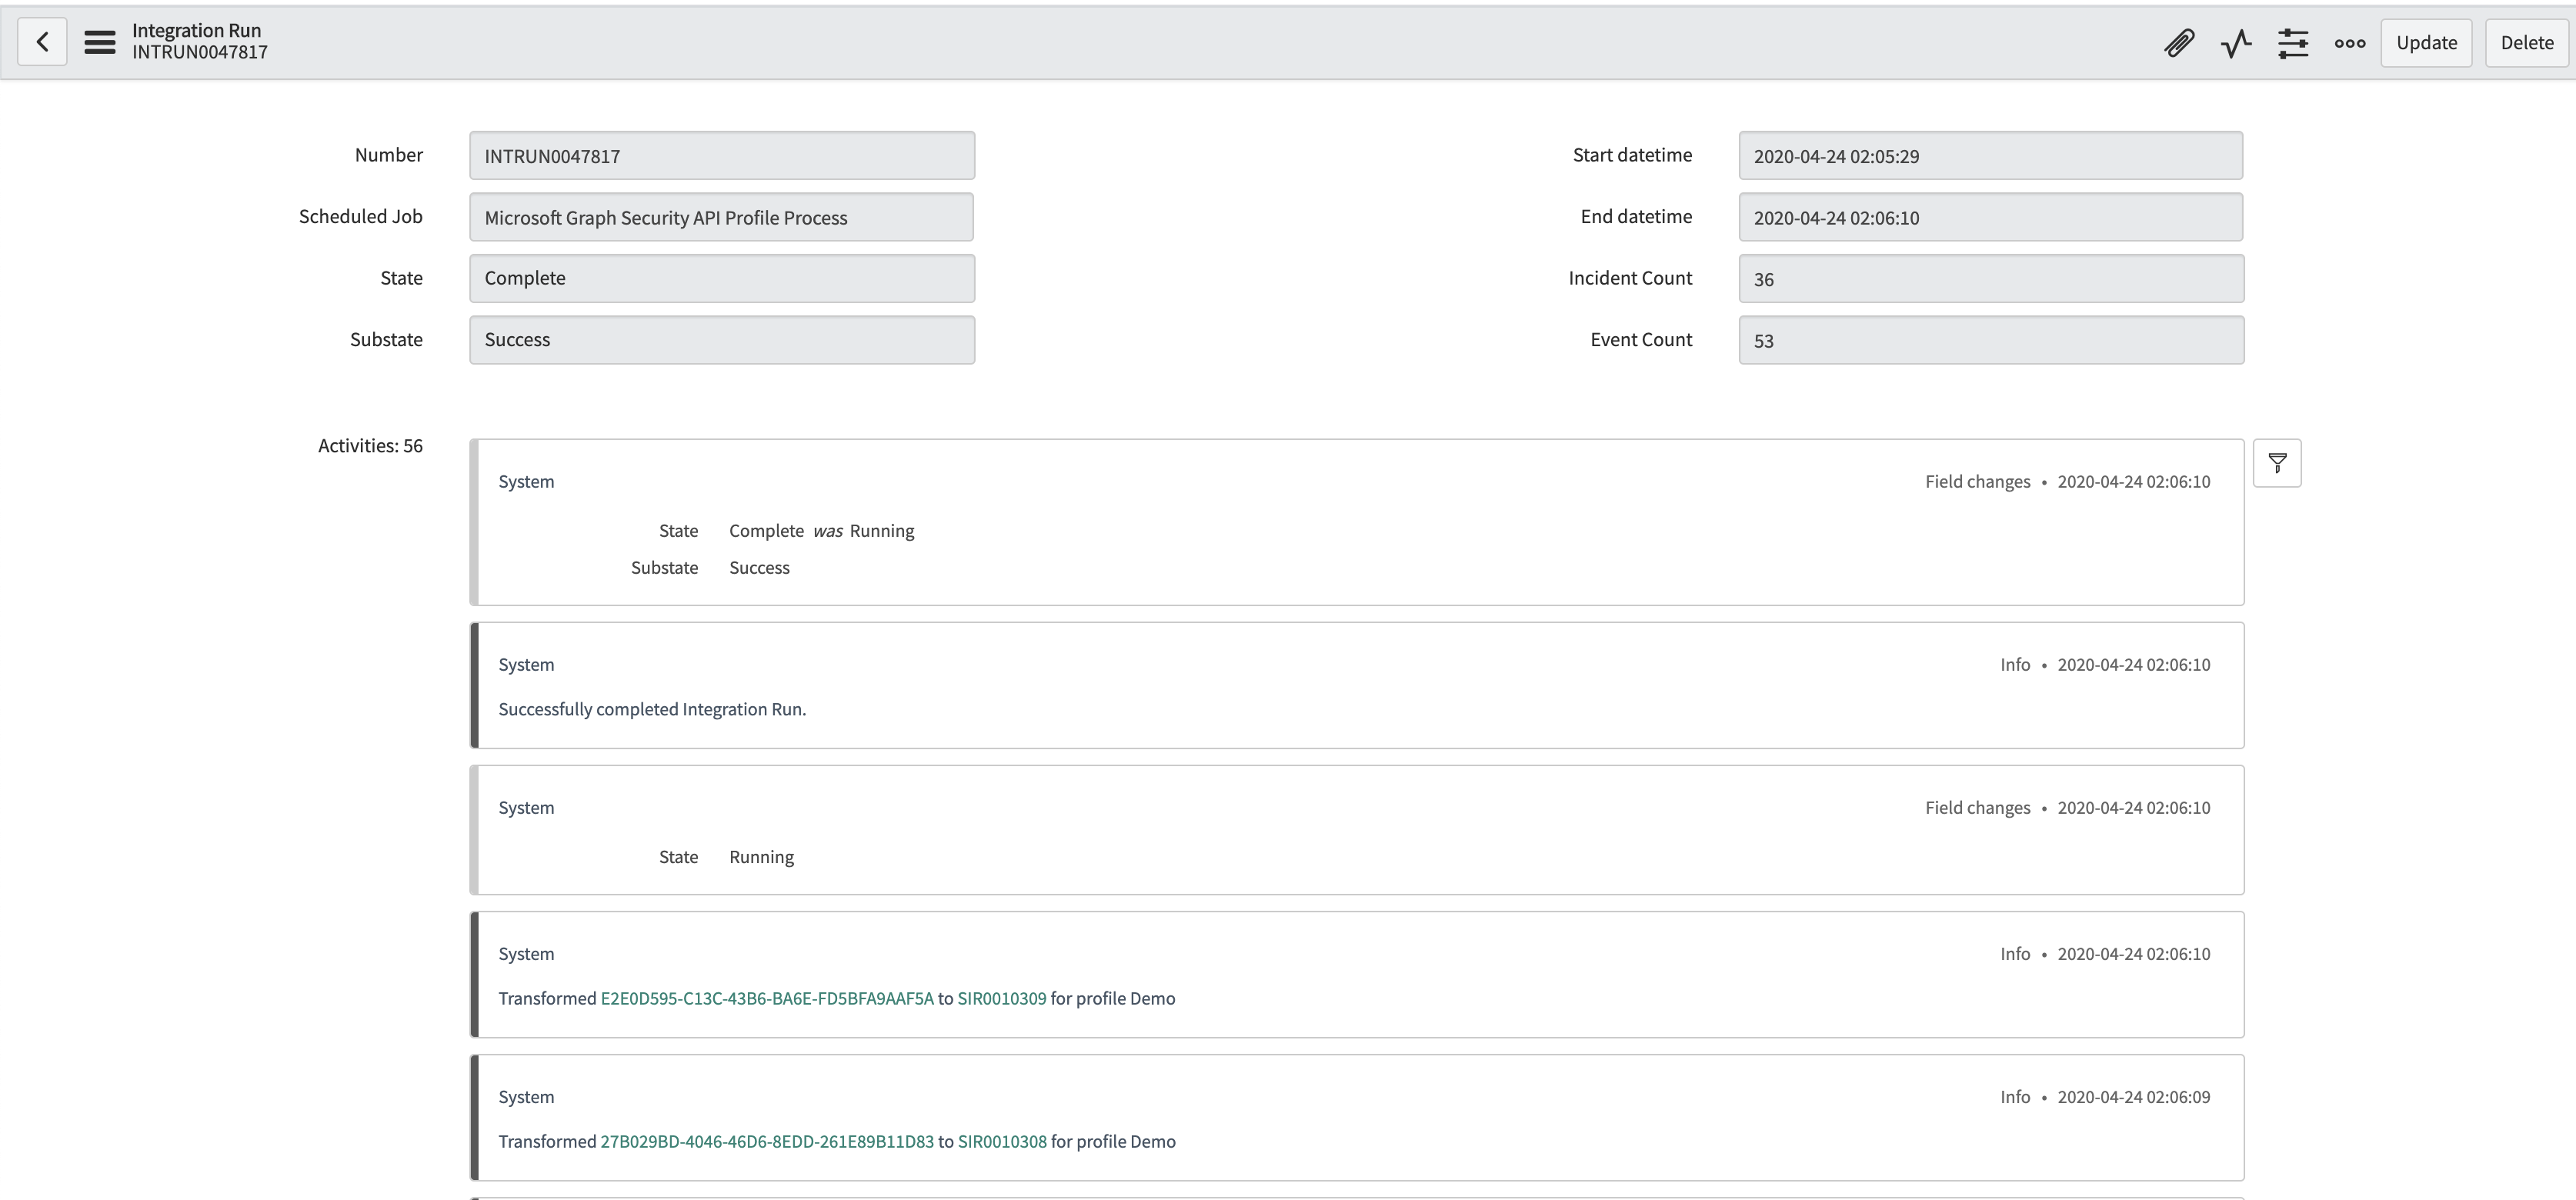Open the hamburger context menu
Viewport: 2576px width, 1200px height.
coord(99,42)
